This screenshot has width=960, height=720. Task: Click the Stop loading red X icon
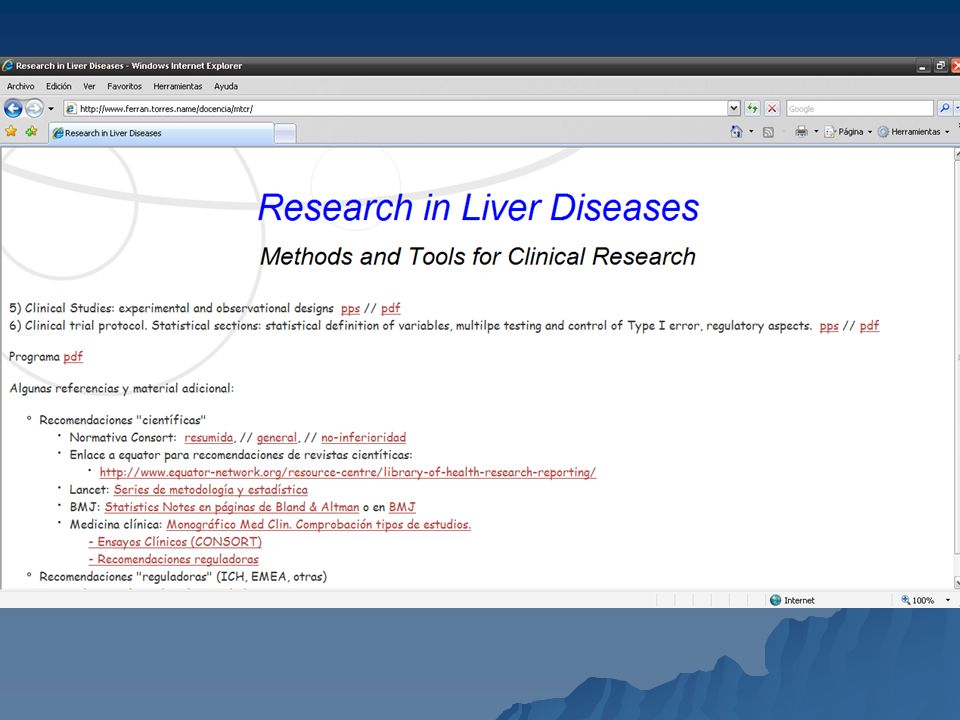tap(772, 108)
